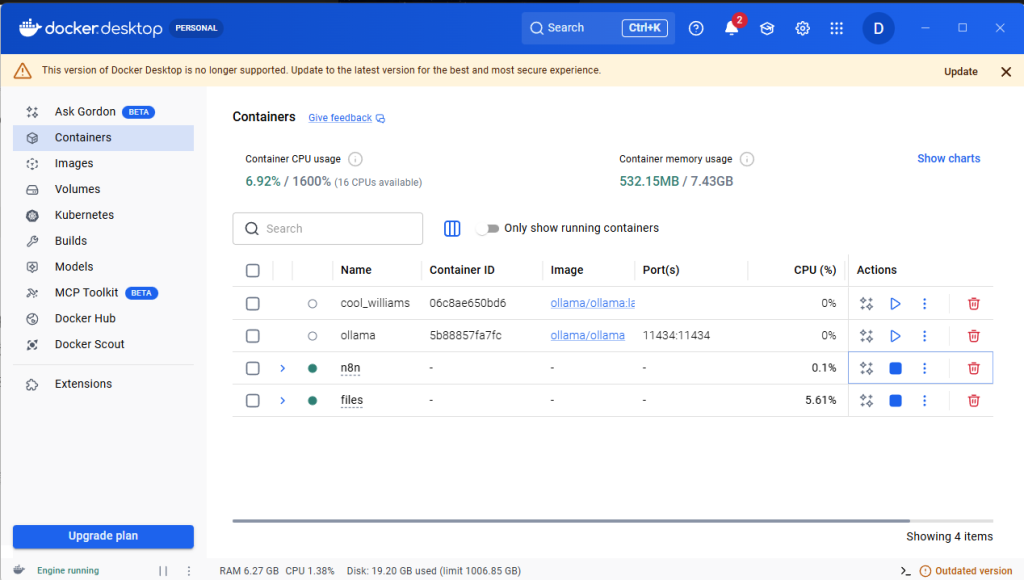
Task: Click the Update button in banner
Action: [961, 71]
